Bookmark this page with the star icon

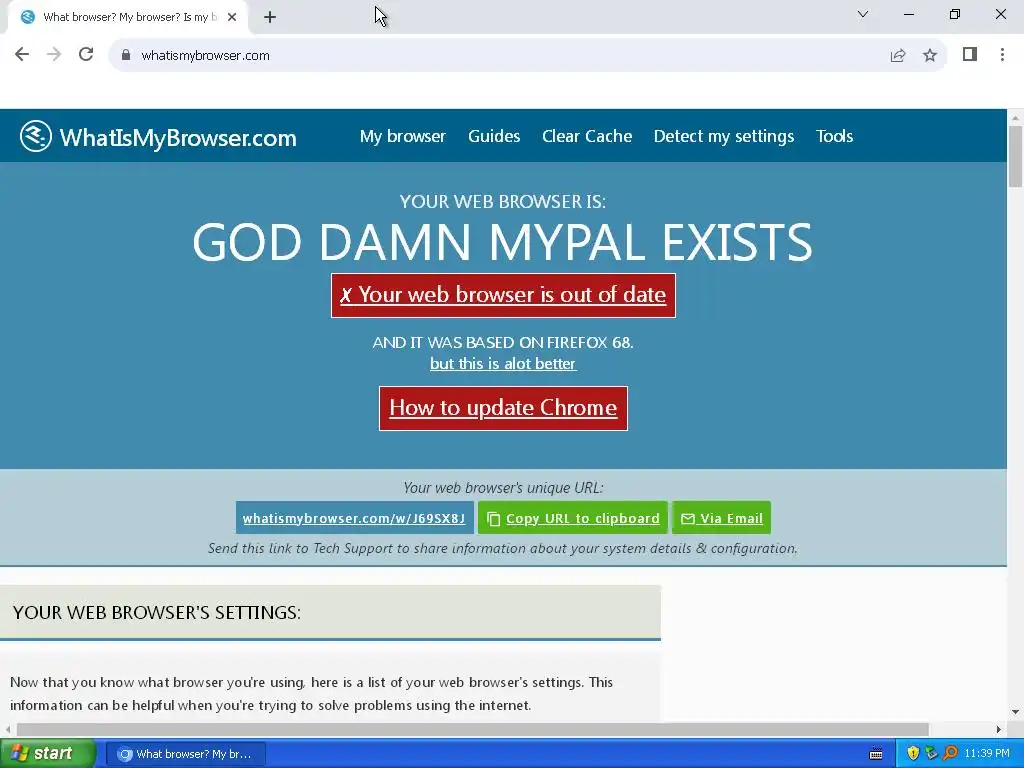930,56
